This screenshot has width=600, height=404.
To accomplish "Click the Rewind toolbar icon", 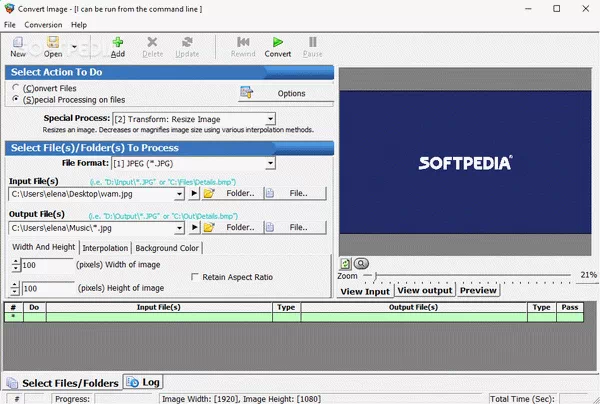I will tap(243, 42).
